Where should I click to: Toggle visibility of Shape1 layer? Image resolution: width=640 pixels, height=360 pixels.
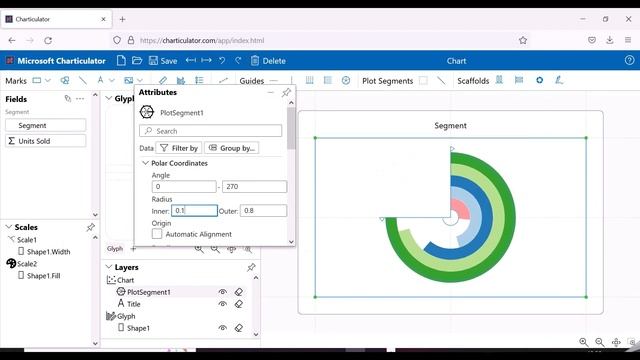pos(222,328)
